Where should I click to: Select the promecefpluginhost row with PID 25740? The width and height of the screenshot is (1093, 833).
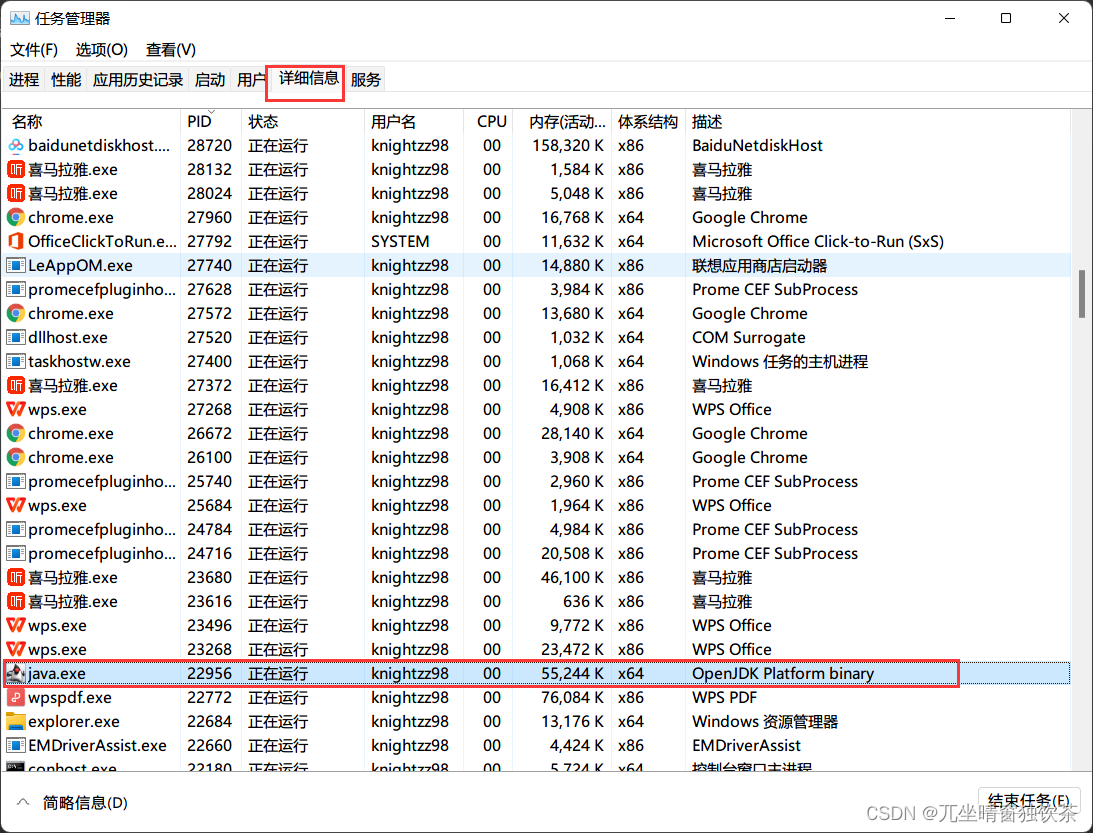[x=537, y=482]
